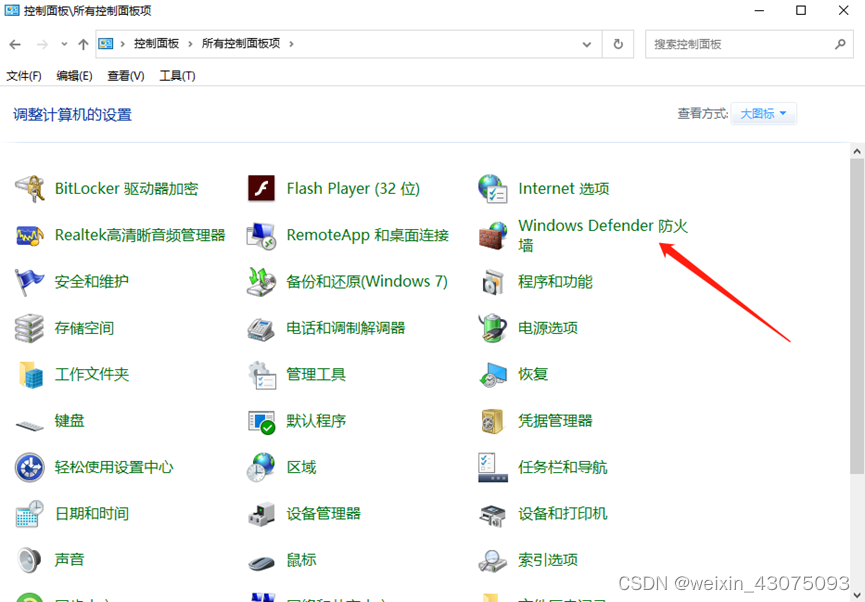Click the 键盘 keyboard icon
The width and height of the screenshot is (865, 602).
(x=29, y=425)
